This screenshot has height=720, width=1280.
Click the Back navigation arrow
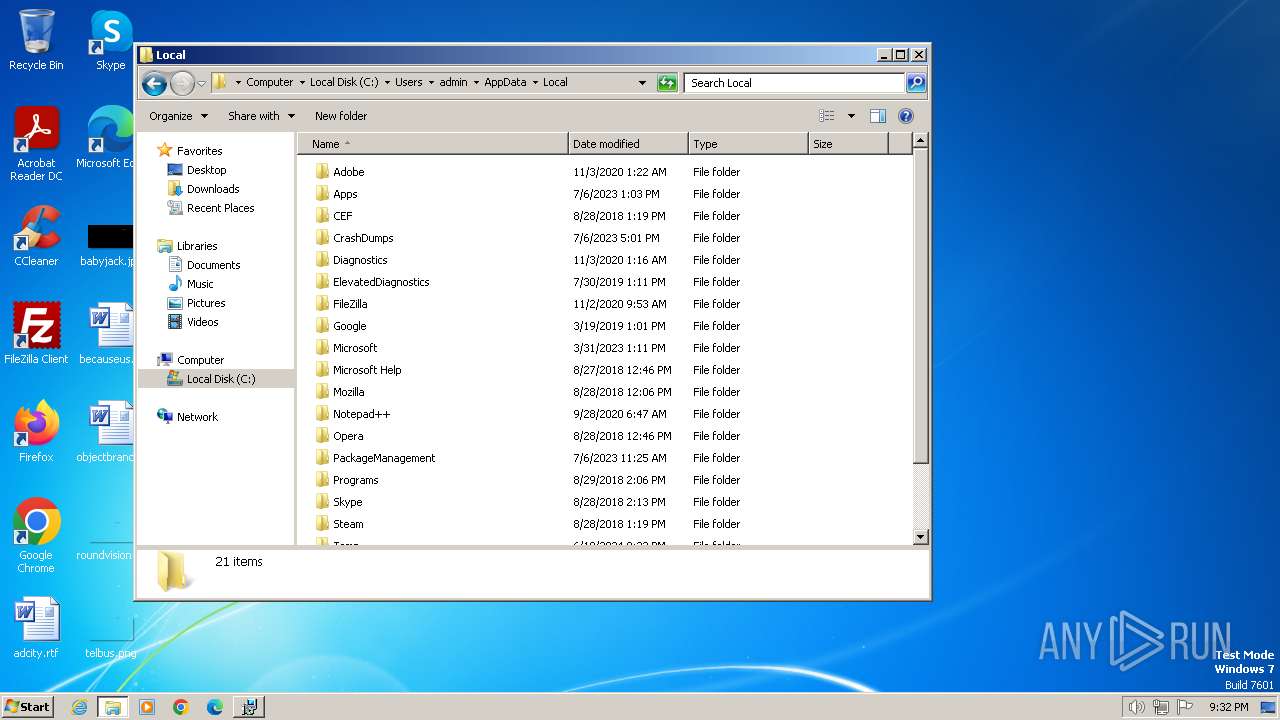154,83
